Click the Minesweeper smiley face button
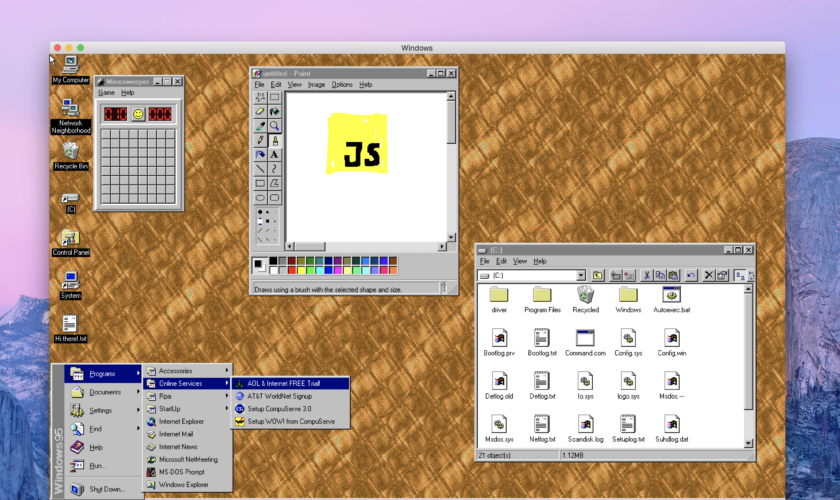Image resolution: width=840 pixels, height=500 pixels. point(137,114)
